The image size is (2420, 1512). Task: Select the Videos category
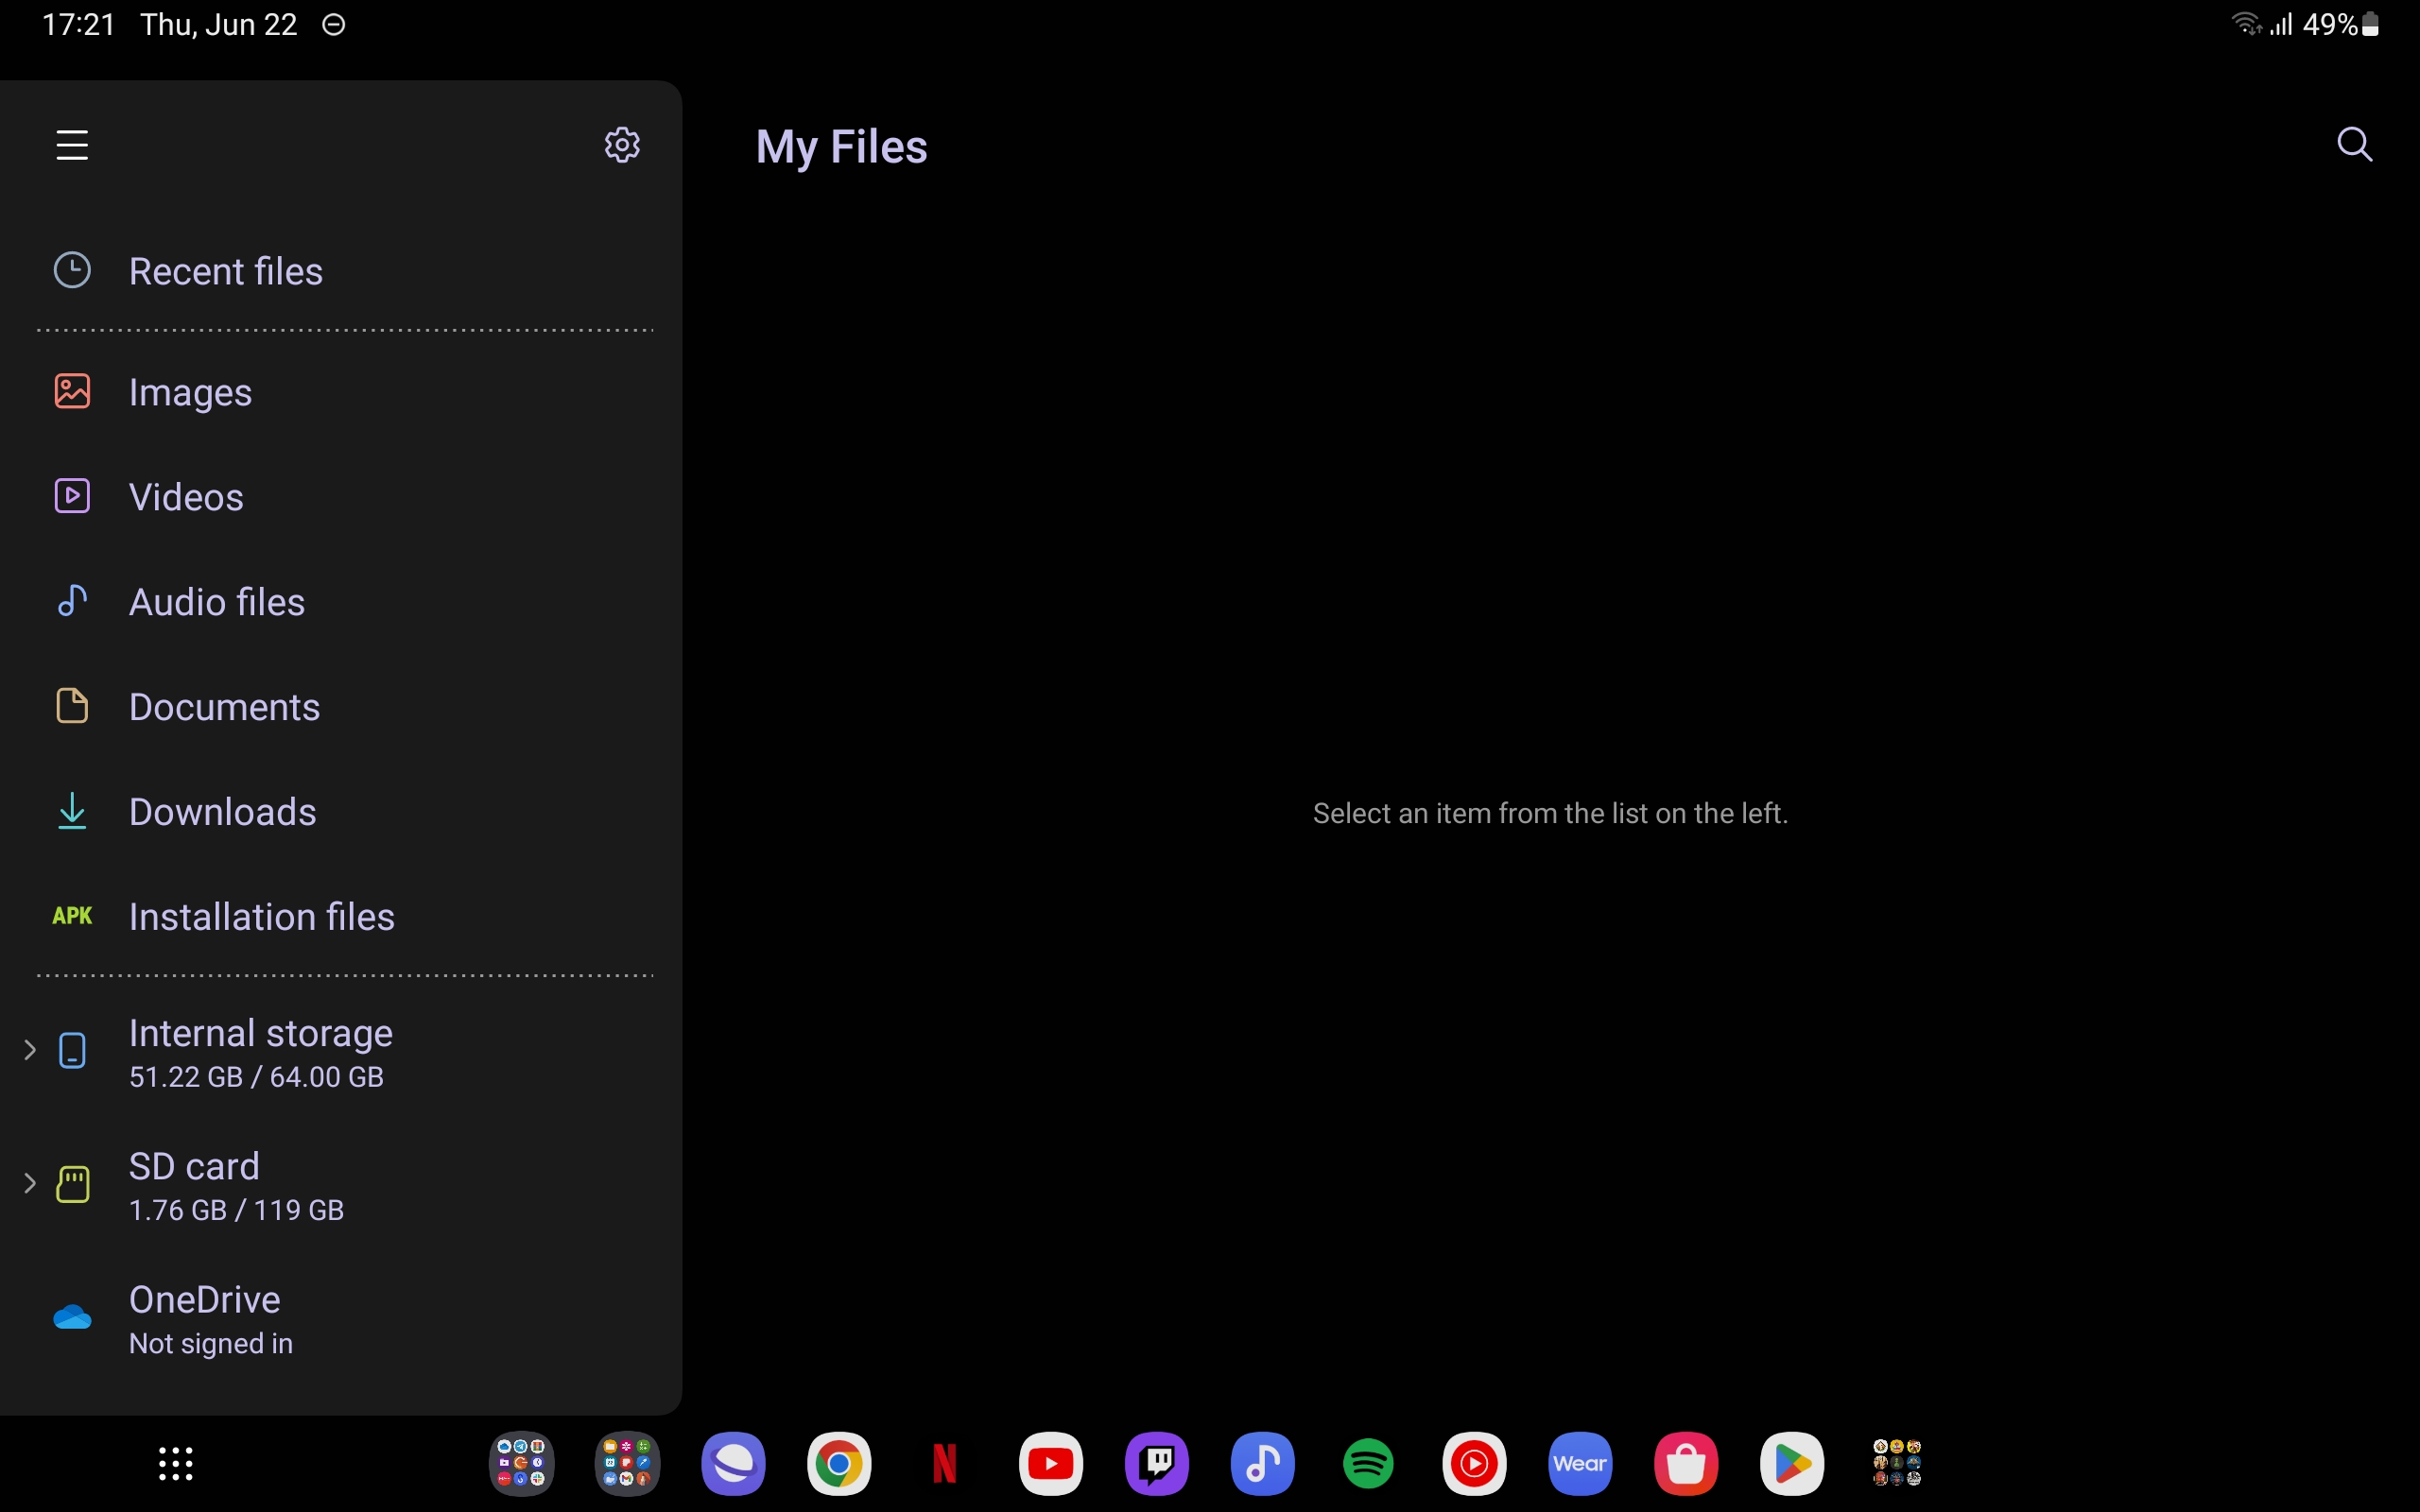(x=186, y=497)
